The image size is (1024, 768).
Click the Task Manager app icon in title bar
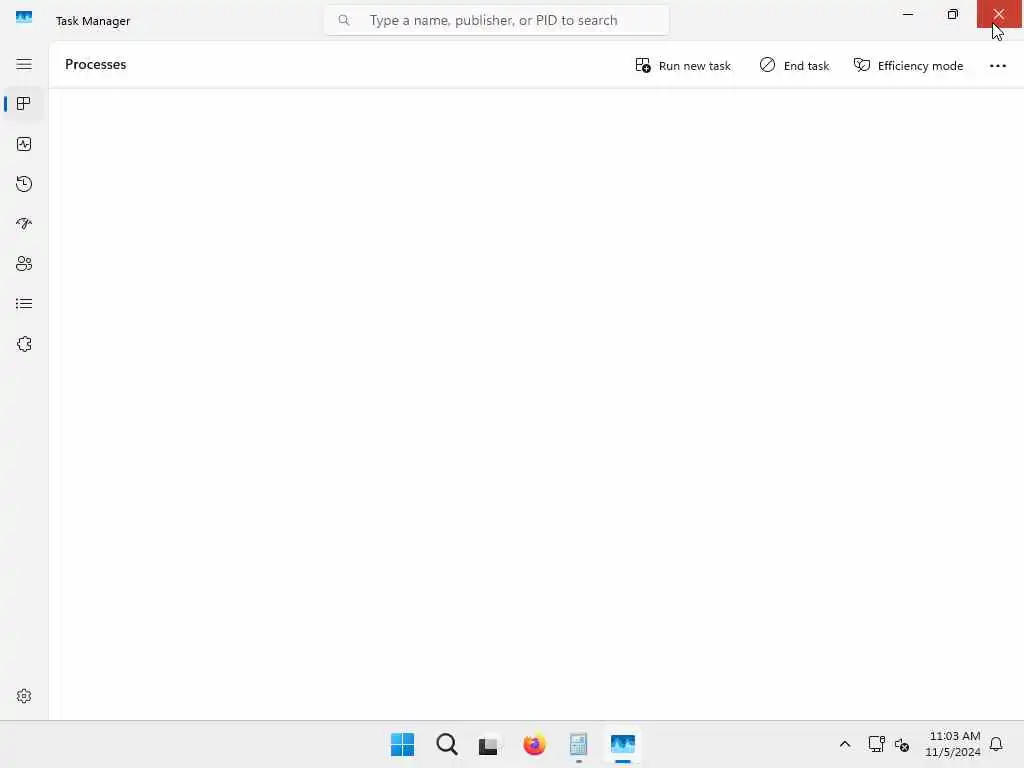coord(24,17)
